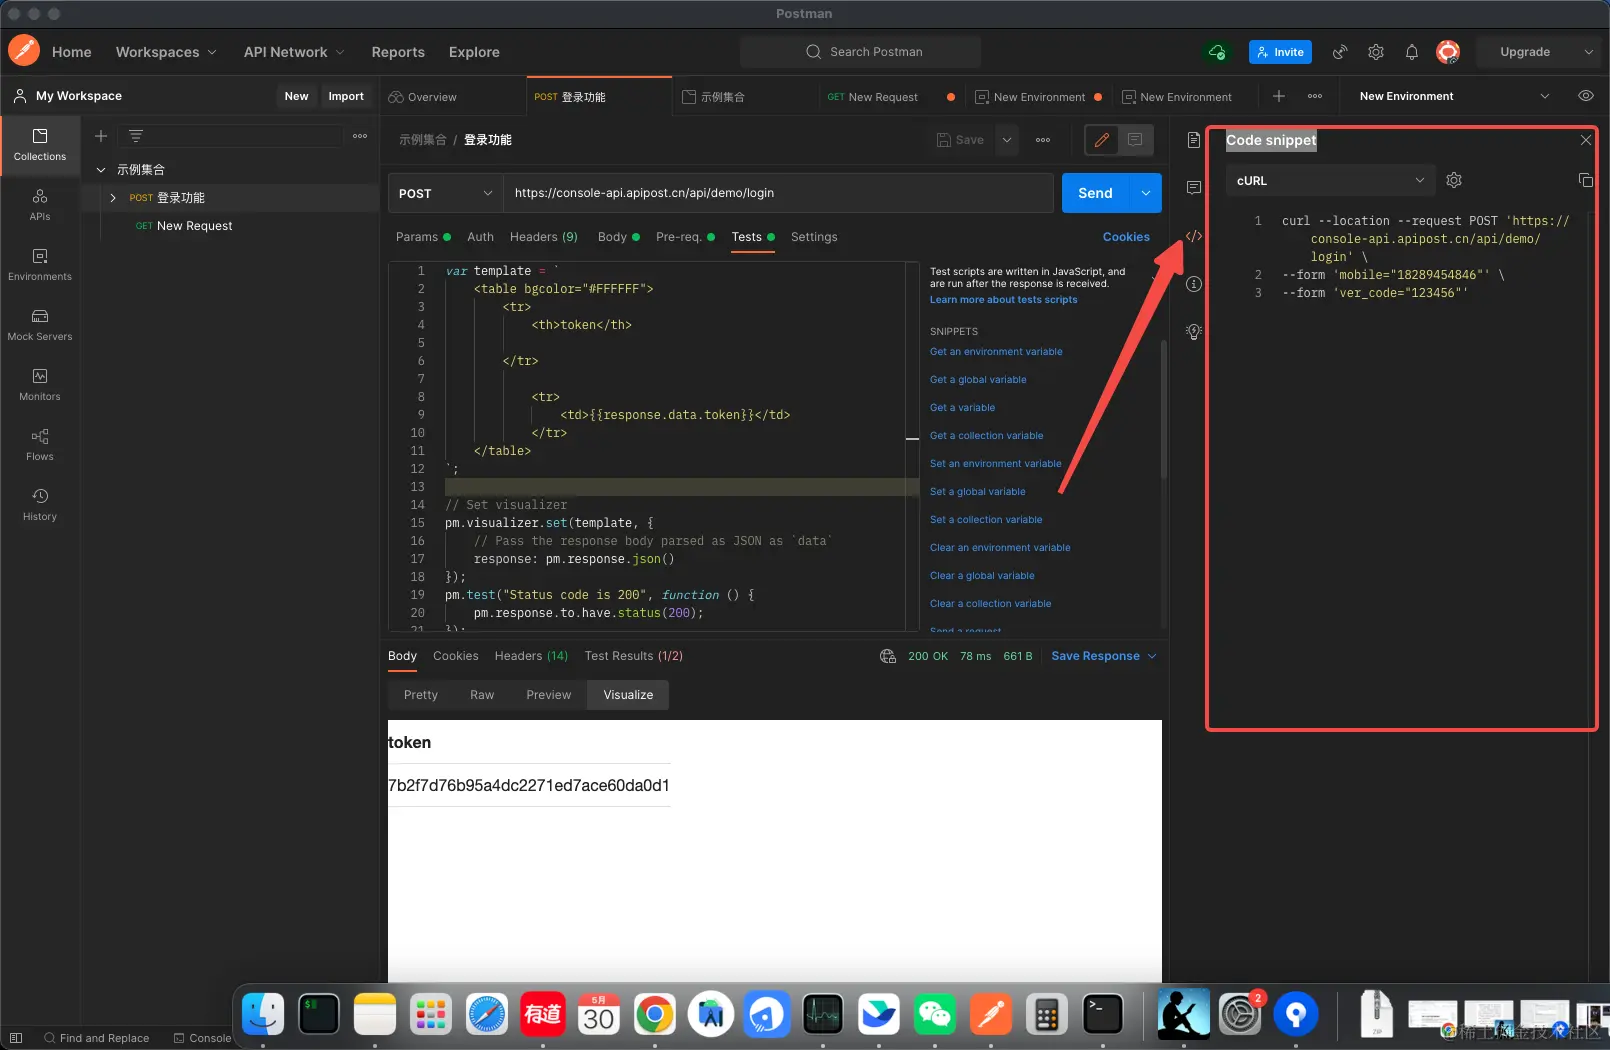1610x1050 pixels.
Task: Switch to build mode pencil toggle
Action: 1102,140
